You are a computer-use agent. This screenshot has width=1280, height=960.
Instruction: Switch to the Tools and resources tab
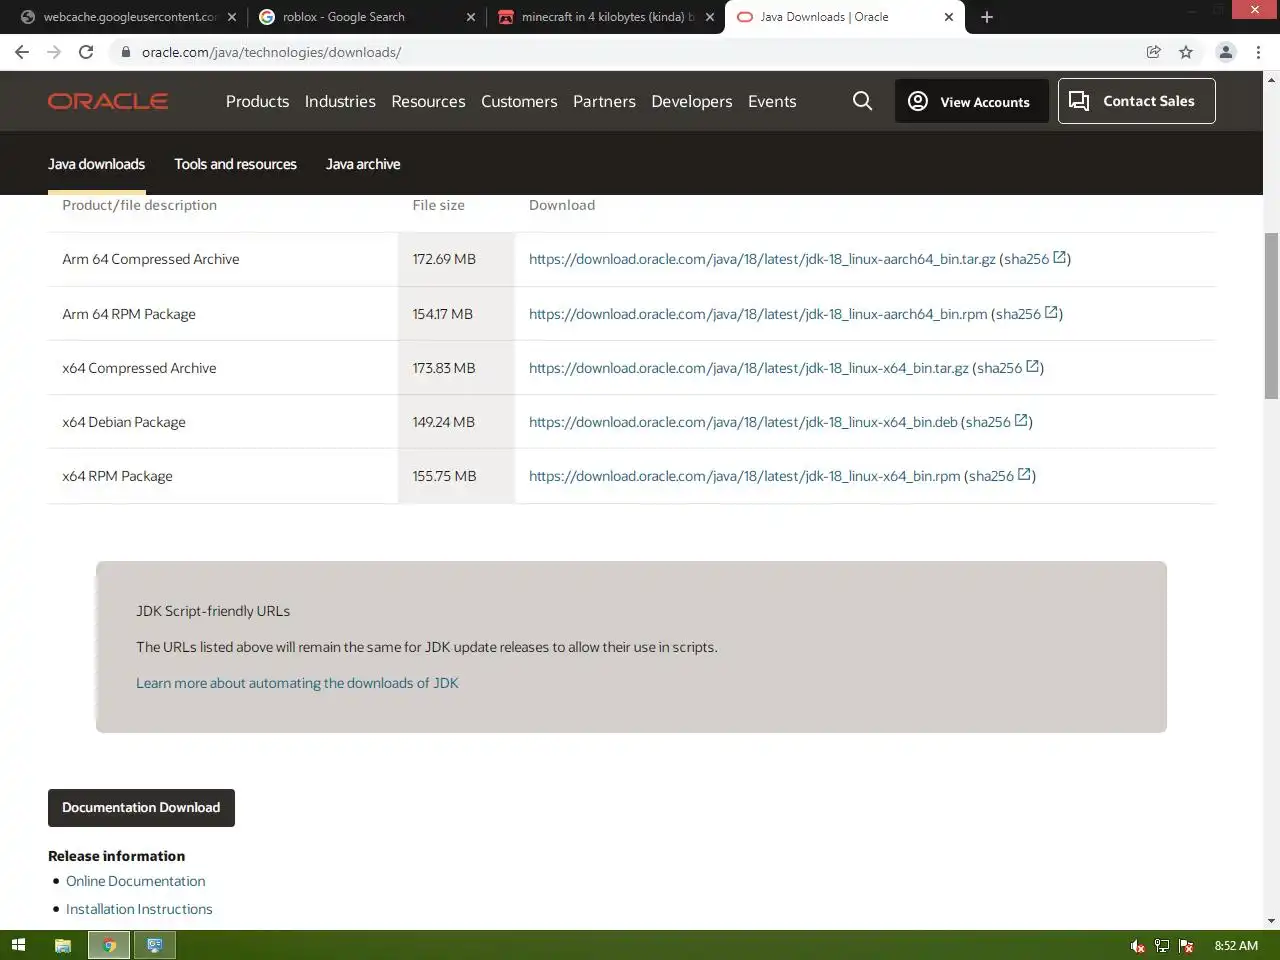(235, 164)
